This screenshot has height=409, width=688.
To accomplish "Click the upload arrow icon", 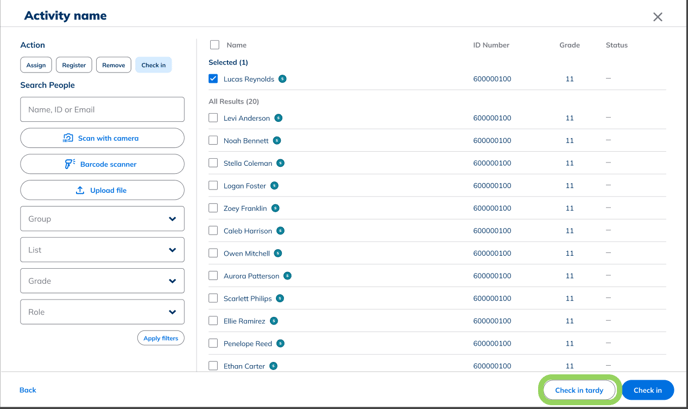I will click(80, 190).
